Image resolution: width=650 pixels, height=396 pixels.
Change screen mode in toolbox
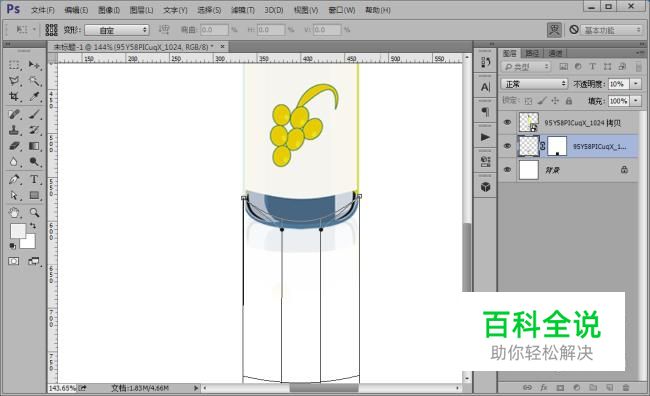click(x=34, y=261)
